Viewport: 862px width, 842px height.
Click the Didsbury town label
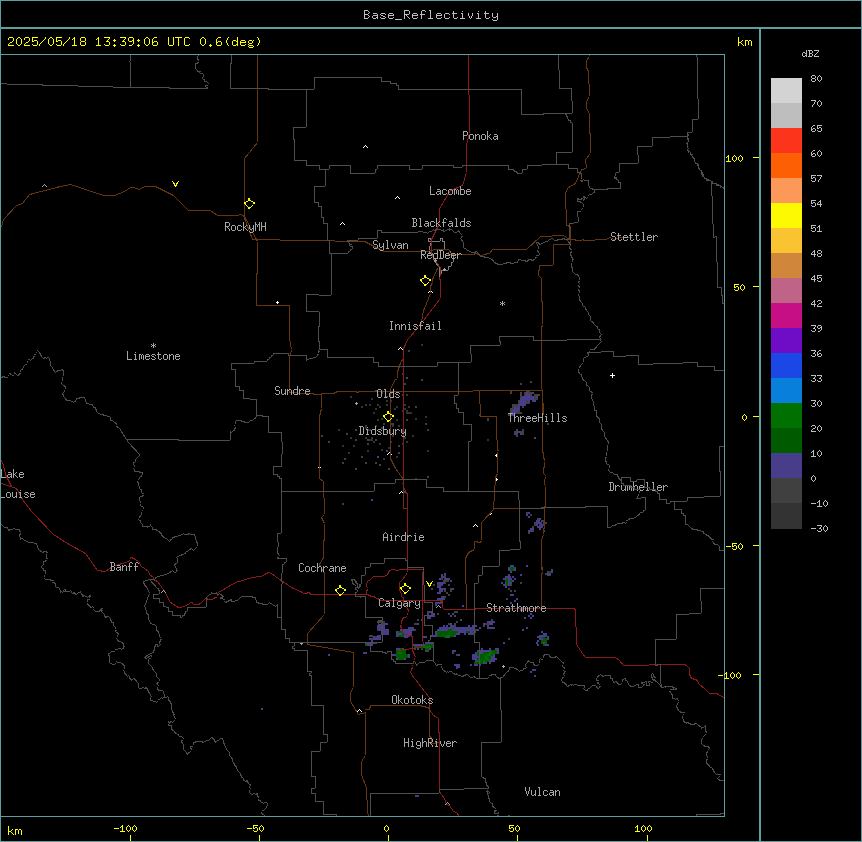click(x=383, y=431)
